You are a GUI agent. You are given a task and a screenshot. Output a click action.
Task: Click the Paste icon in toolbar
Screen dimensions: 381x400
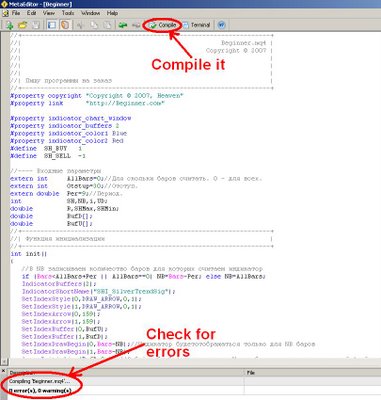click(x=107, y=25)
